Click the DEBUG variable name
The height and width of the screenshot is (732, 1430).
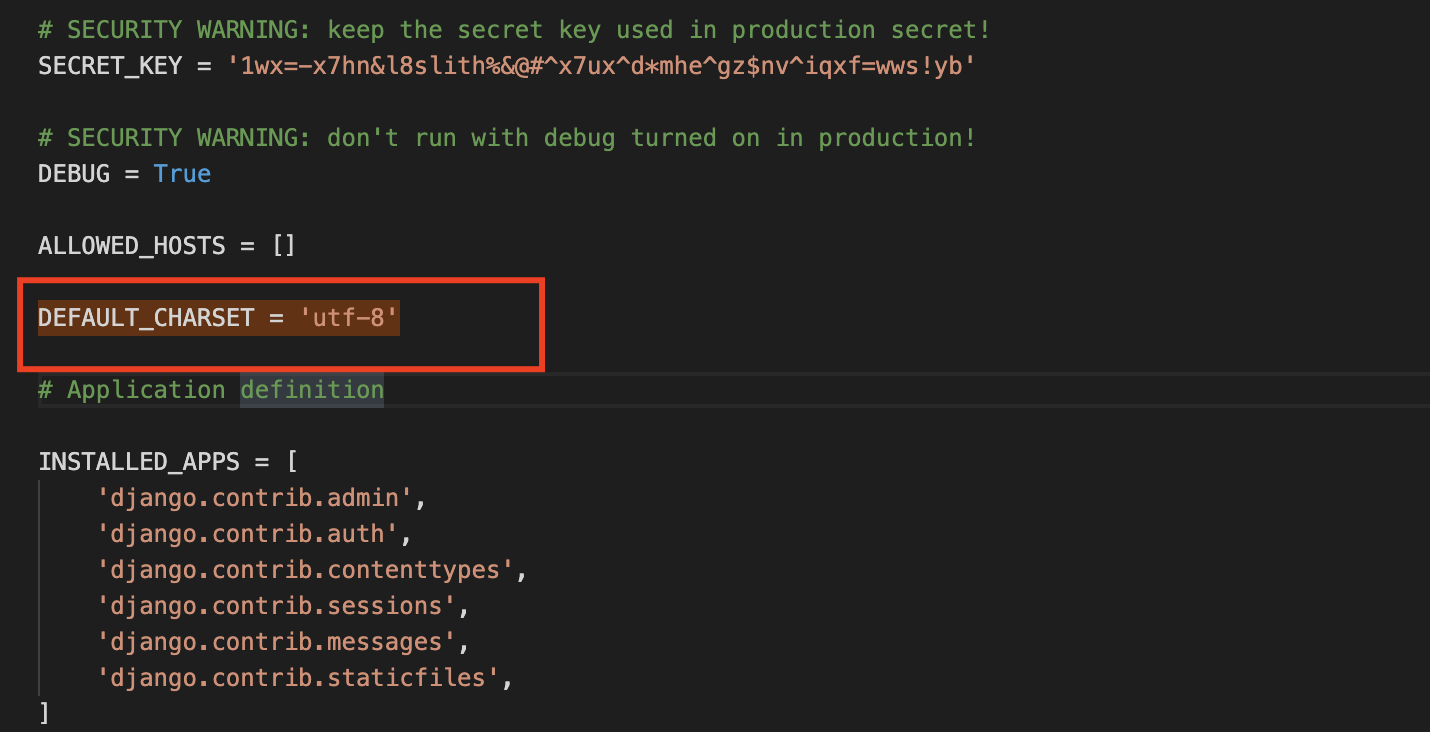74,174
